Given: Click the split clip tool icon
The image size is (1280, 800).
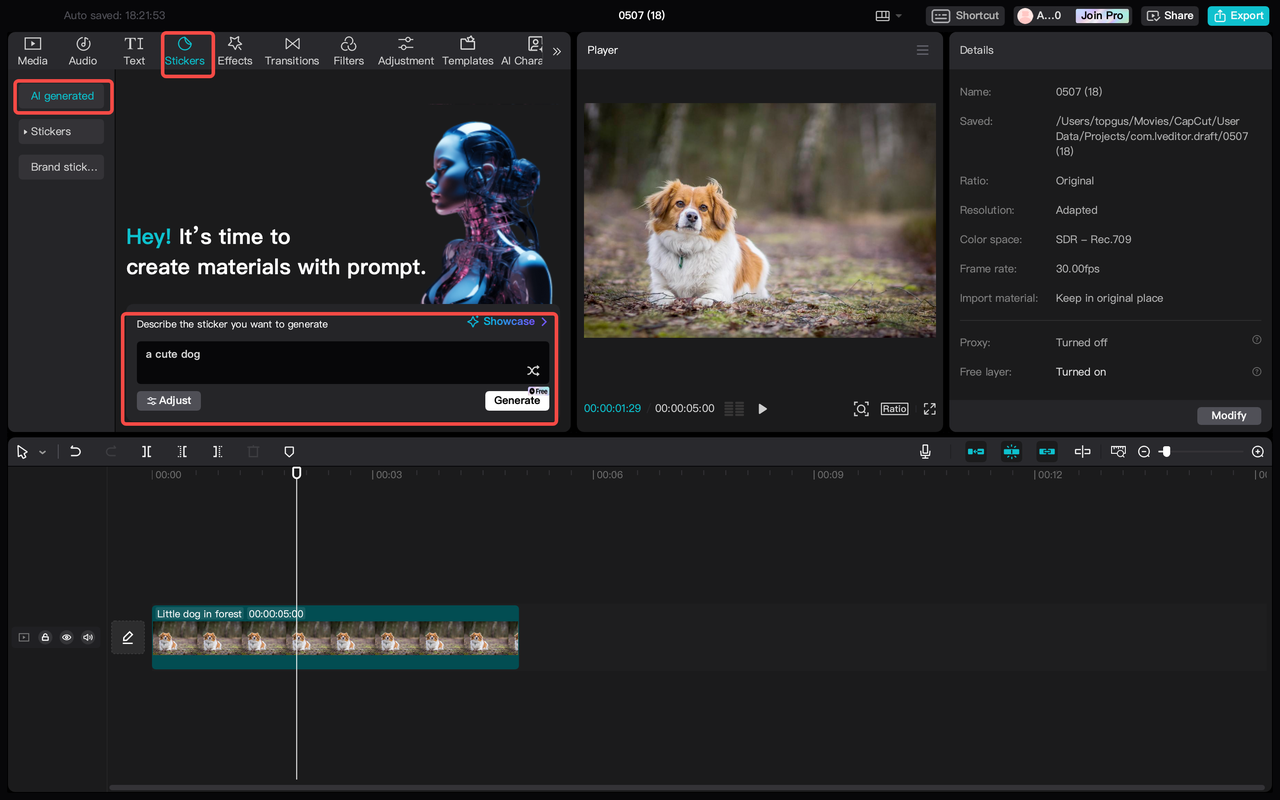Looking at the screenshot, I should point(146,452).
